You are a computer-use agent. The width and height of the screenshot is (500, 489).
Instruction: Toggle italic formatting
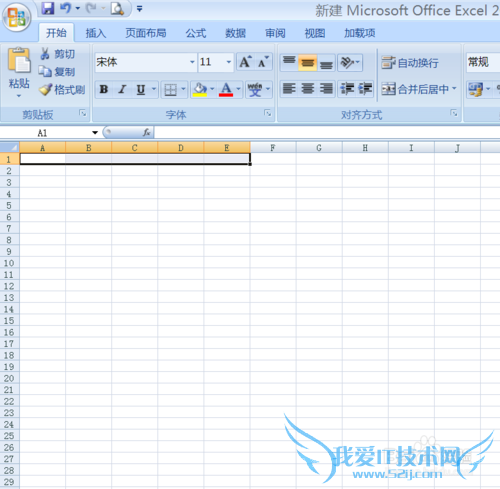coord(122,89)
